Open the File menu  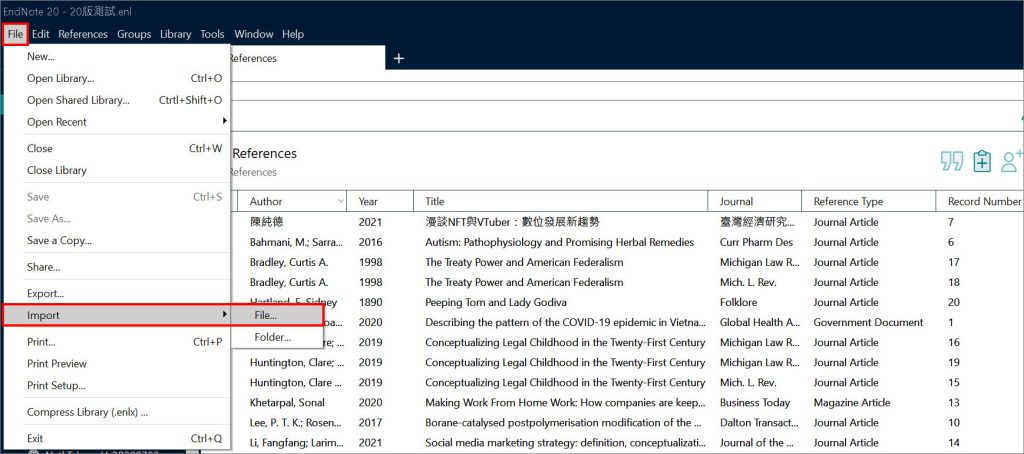coord(15,34)
